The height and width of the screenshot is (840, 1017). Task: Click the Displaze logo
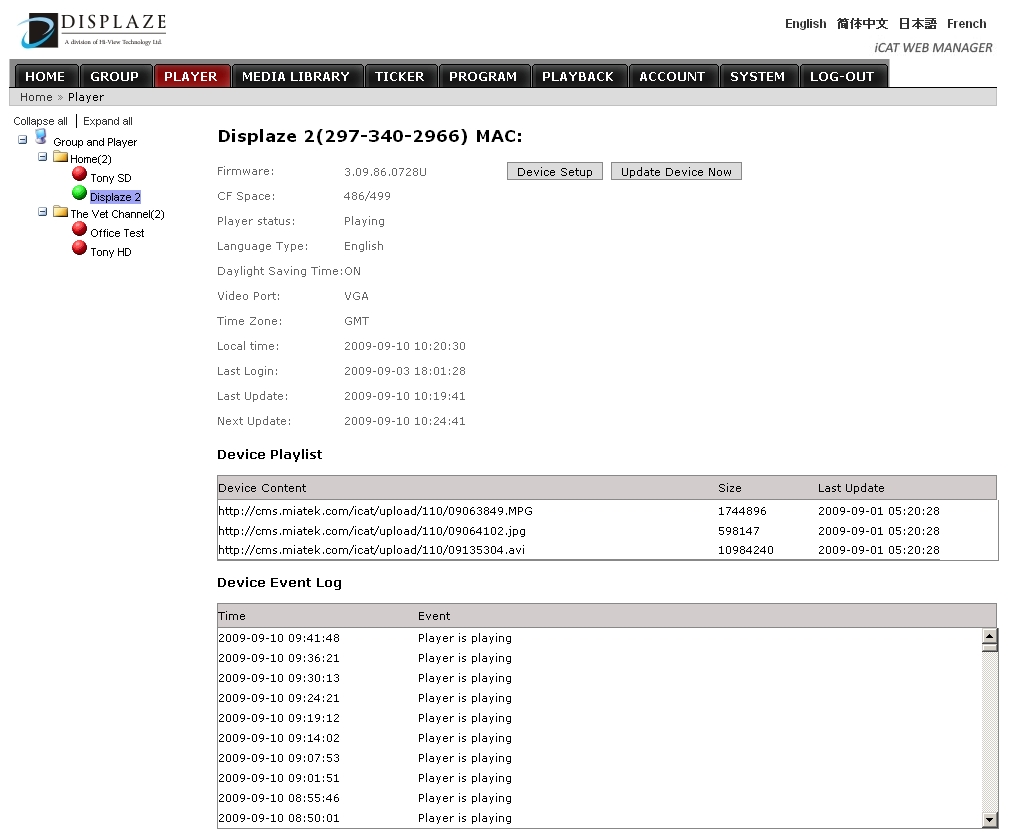pos(92,30)
